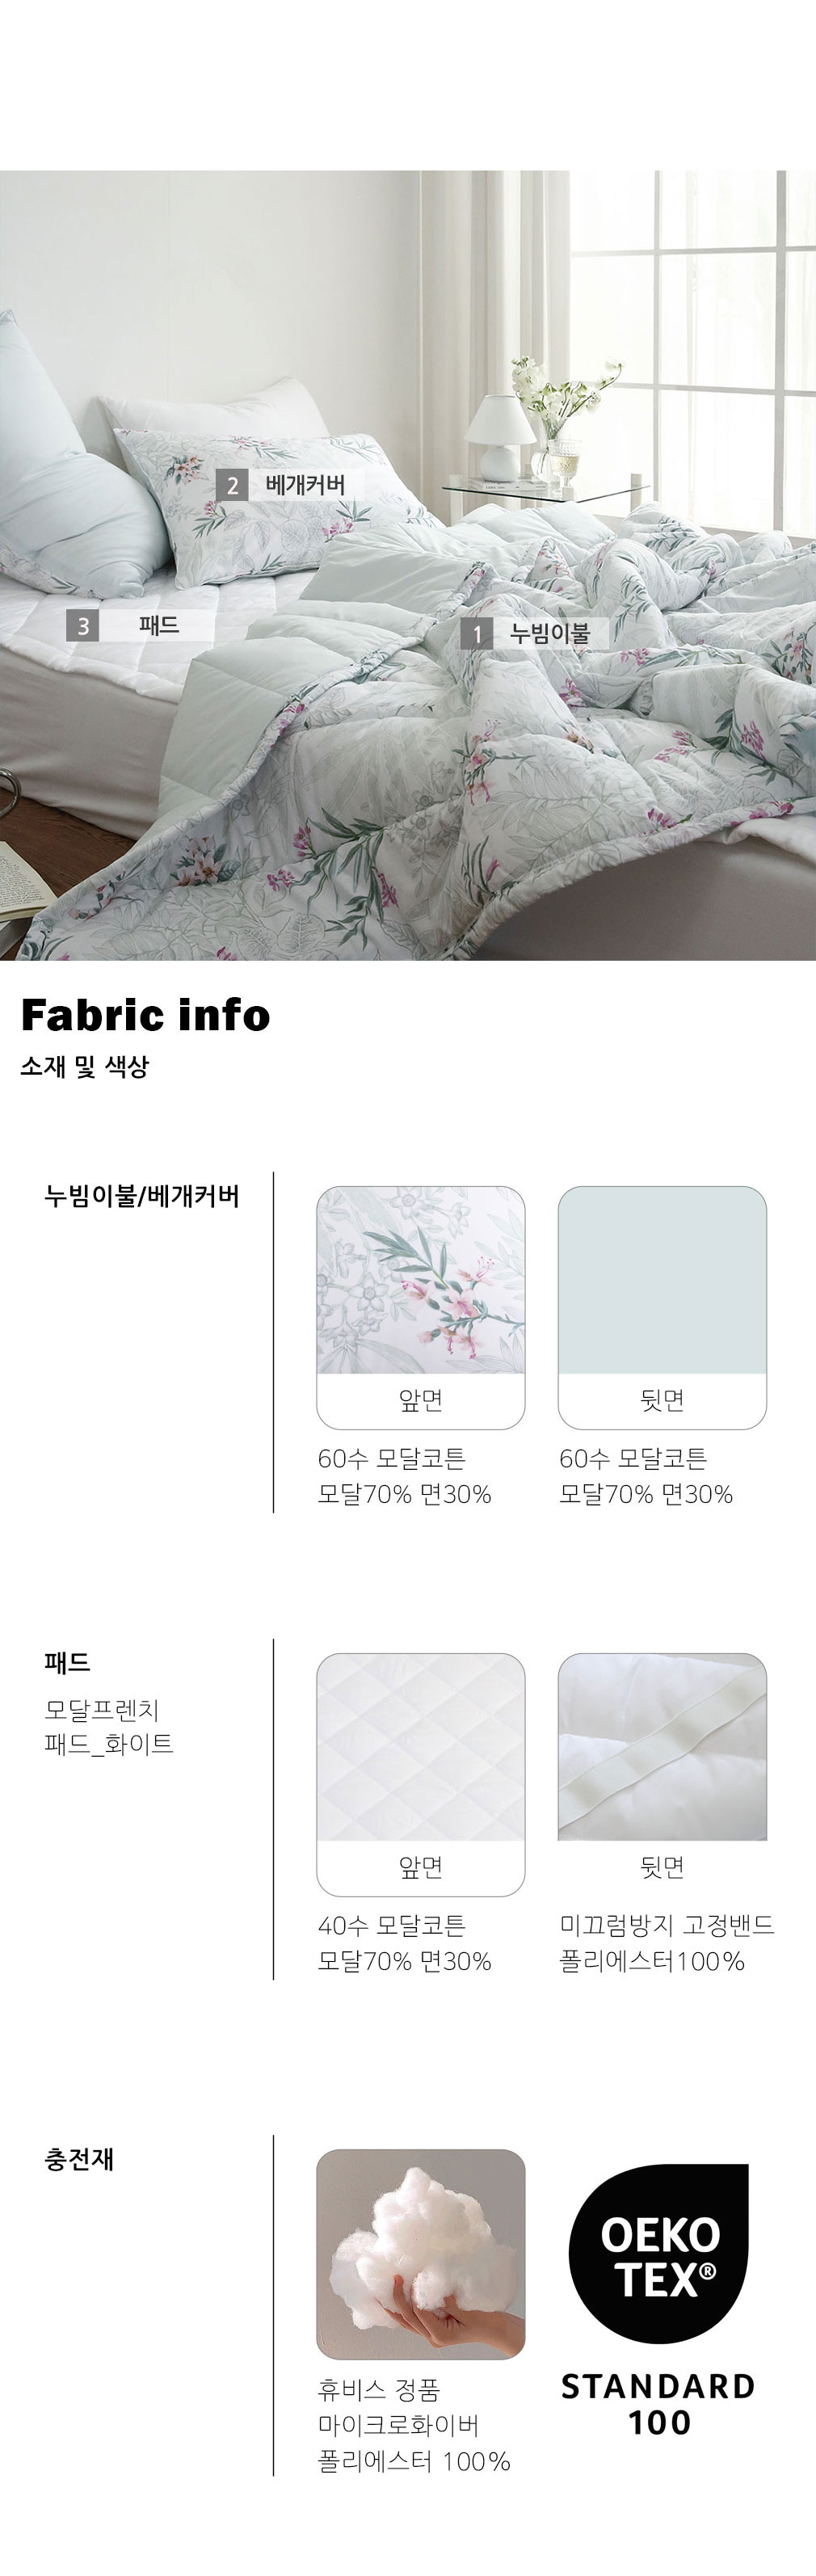
Task: Open the white quilted pad front image
Action: [x=421, y=1747]
